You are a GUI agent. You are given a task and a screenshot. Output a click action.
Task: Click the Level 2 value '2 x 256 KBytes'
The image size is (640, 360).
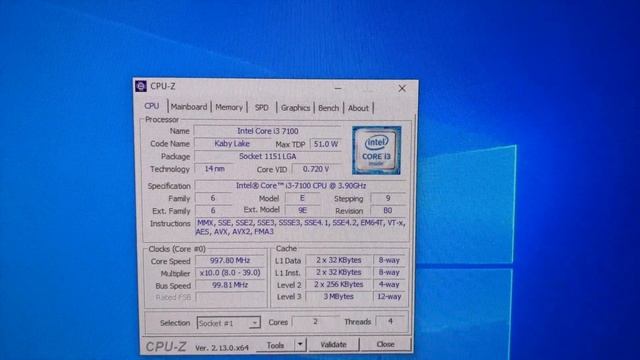click(x=338, y=284)
